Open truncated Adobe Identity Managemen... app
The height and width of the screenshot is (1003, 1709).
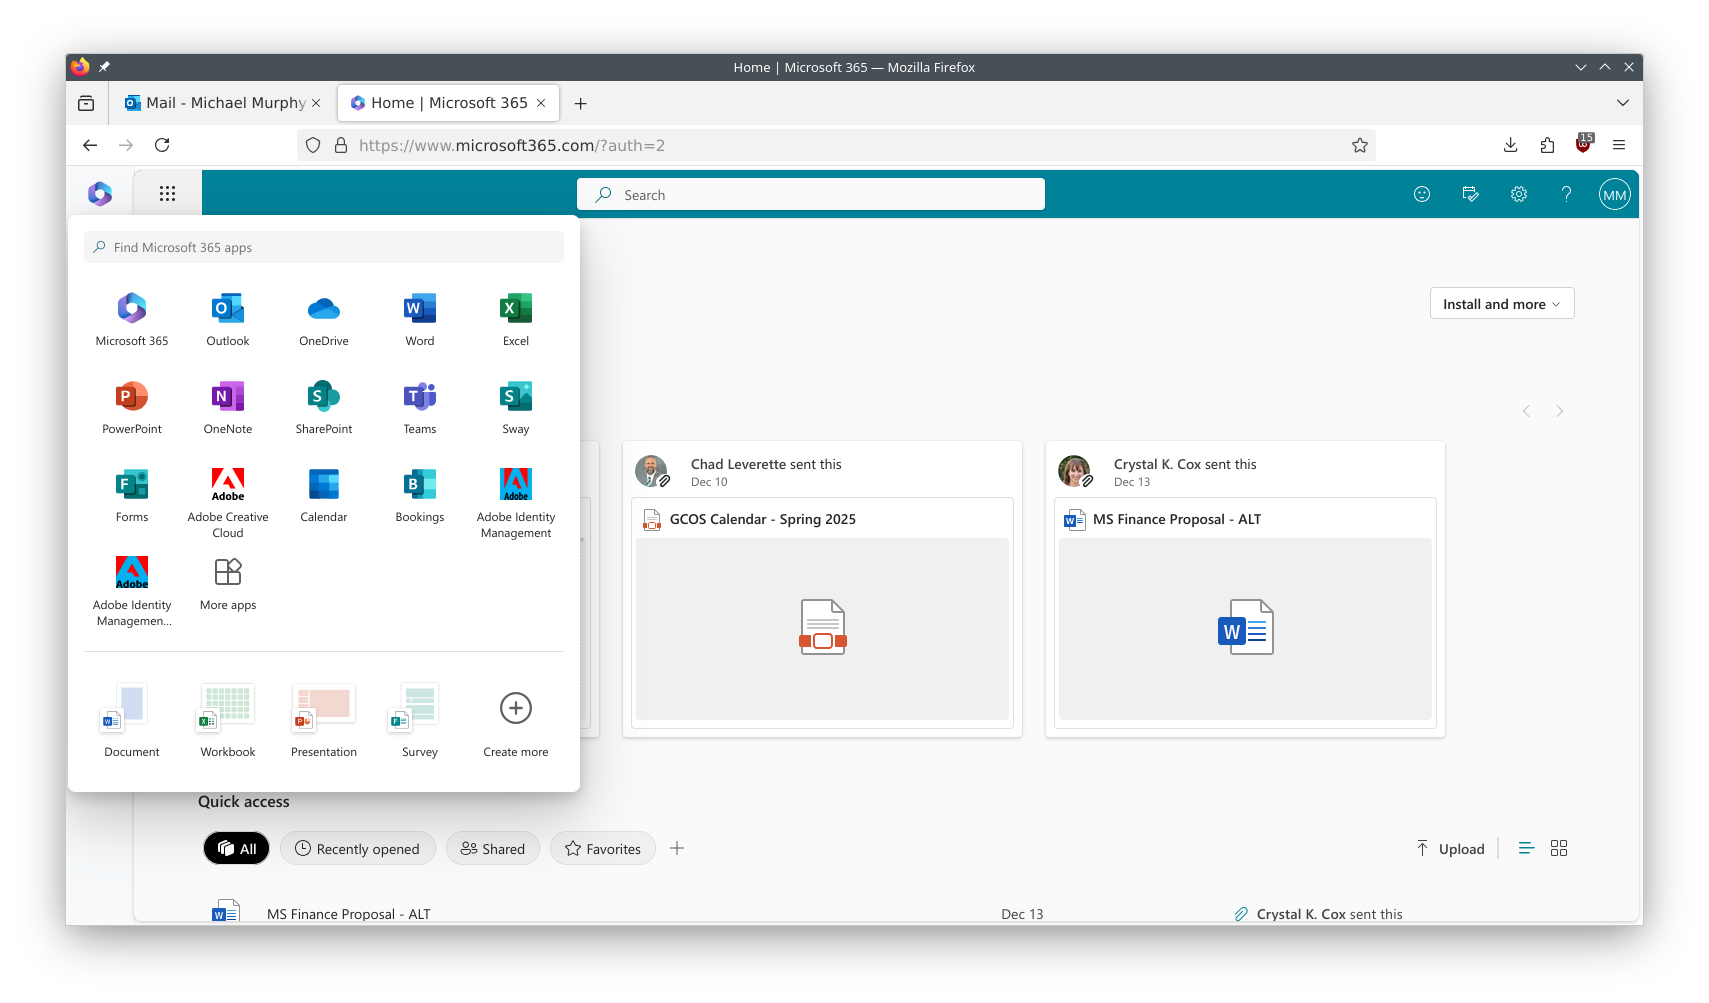coord(132,591)
